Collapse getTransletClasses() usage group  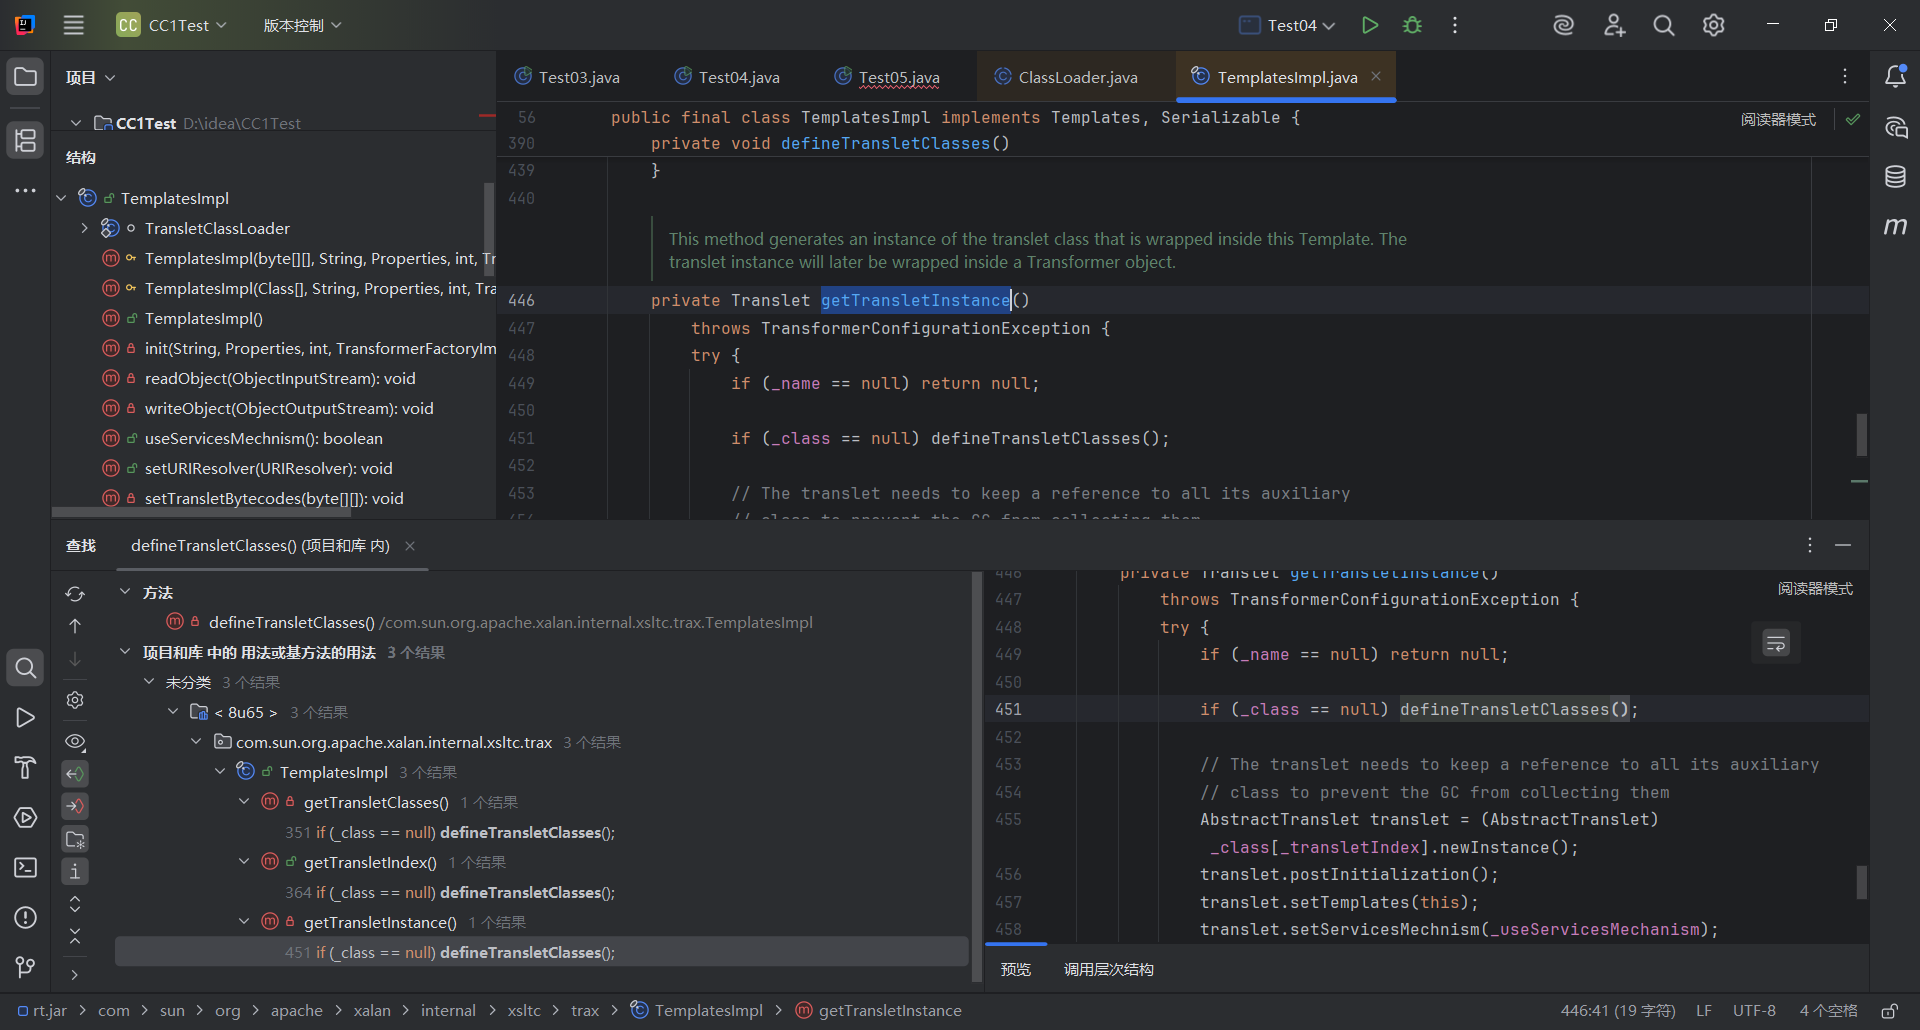(244, 802)
